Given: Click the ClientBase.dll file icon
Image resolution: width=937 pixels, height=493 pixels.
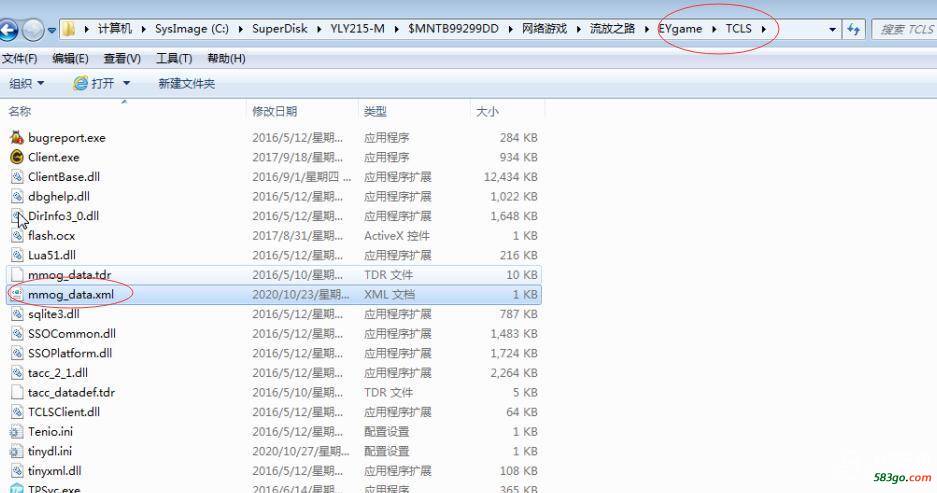Looking at the screenshot, I should (x=17, y=177).
